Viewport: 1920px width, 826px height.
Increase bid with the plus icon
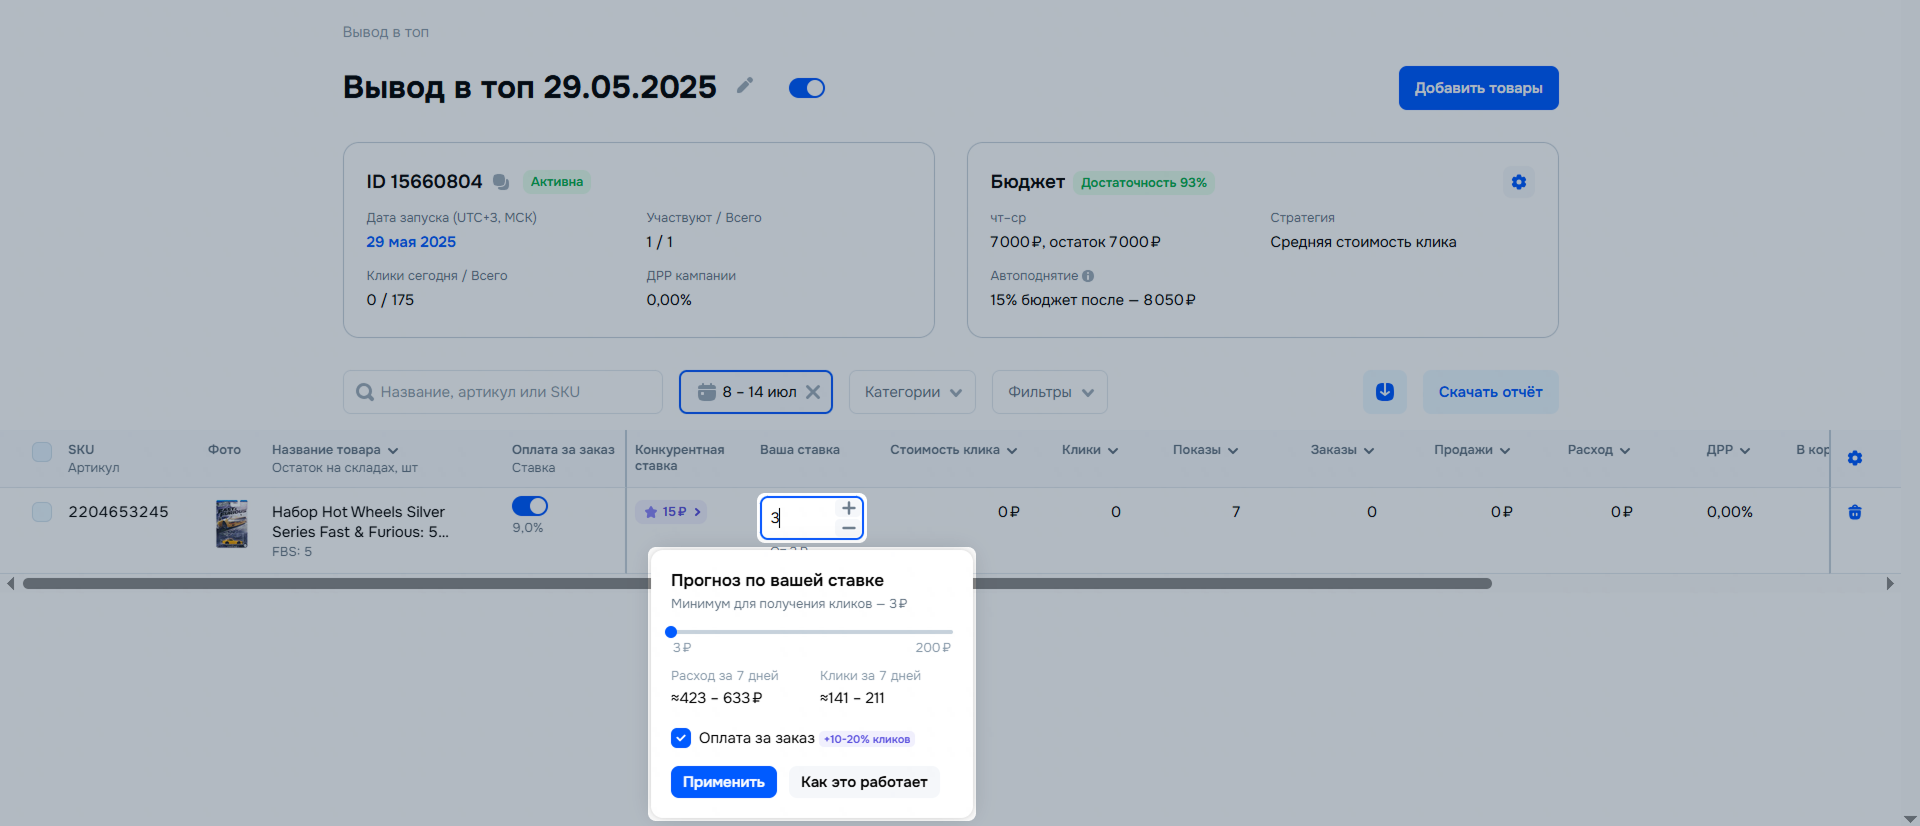pos(848,508)
